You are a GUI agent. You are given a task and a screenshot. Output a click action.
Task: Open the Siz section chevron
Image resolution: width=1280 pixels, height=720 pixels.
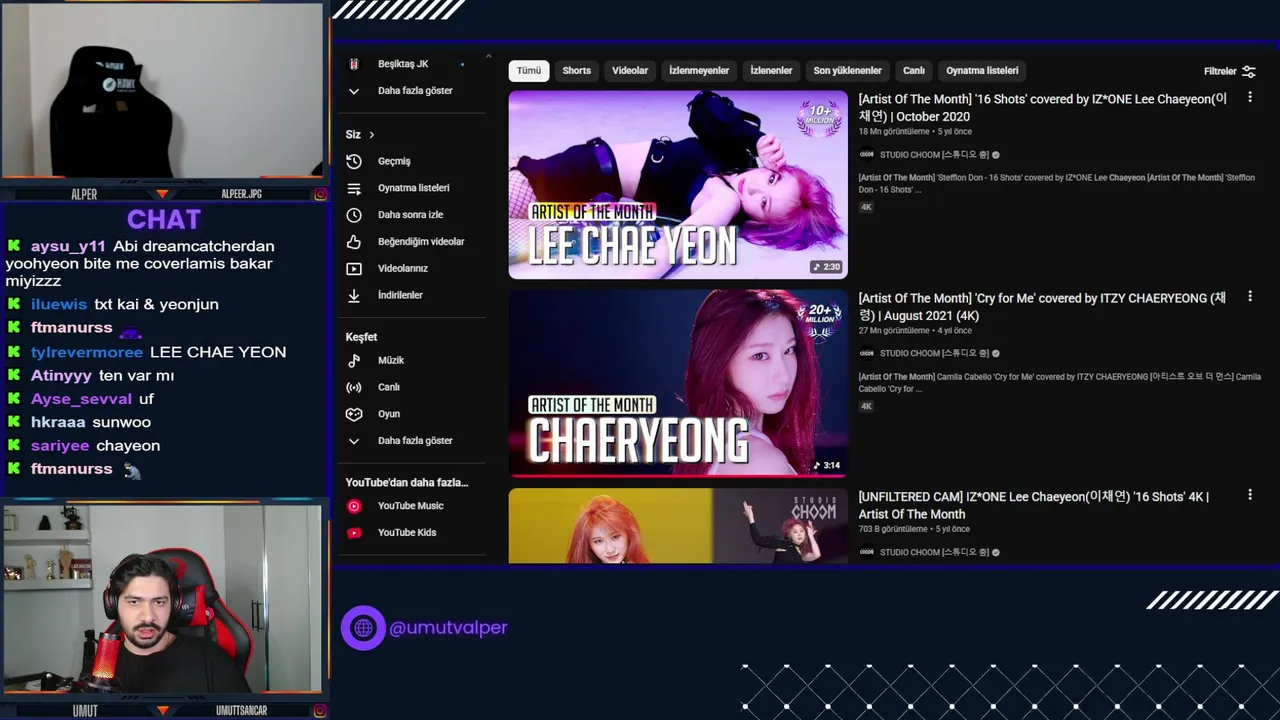[x=371, y=135]
